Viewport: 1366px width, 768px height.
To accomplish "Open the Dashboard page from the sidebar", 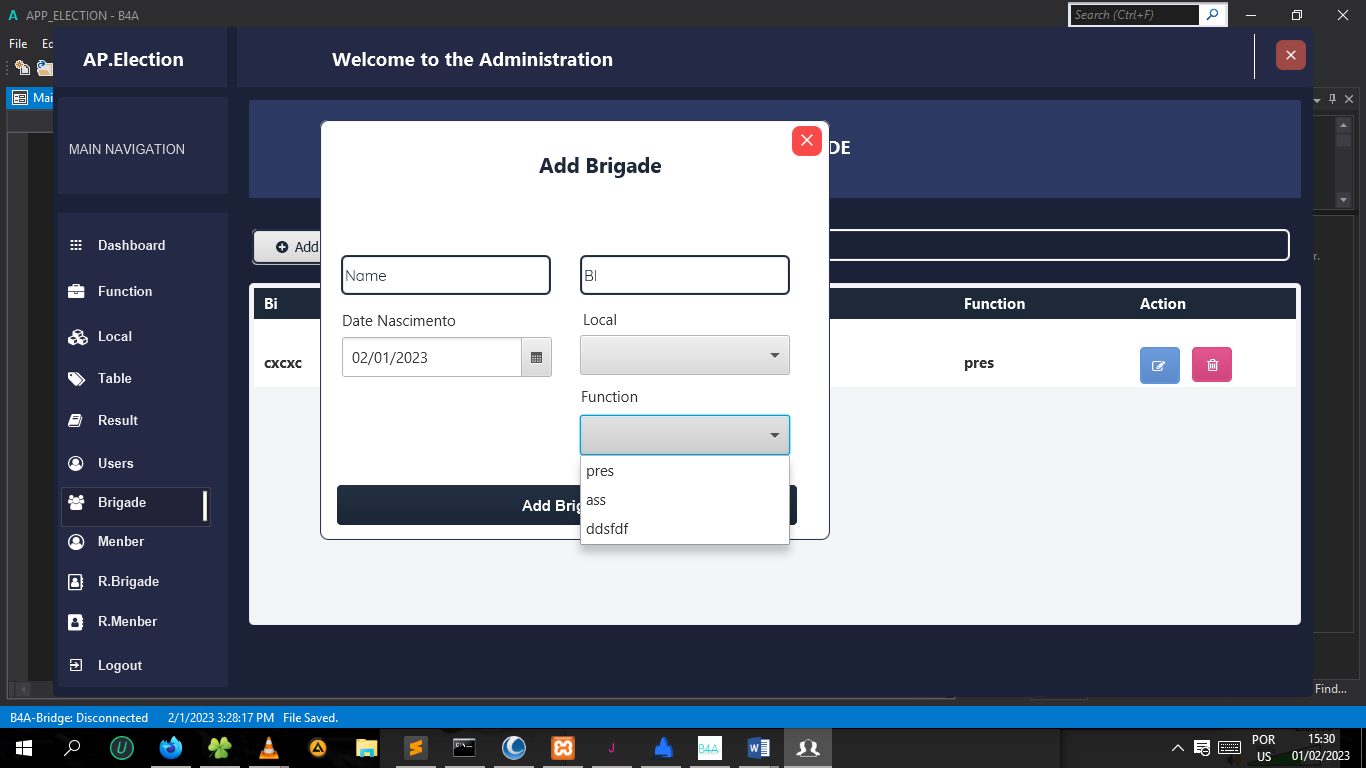I will pos(132,246).
